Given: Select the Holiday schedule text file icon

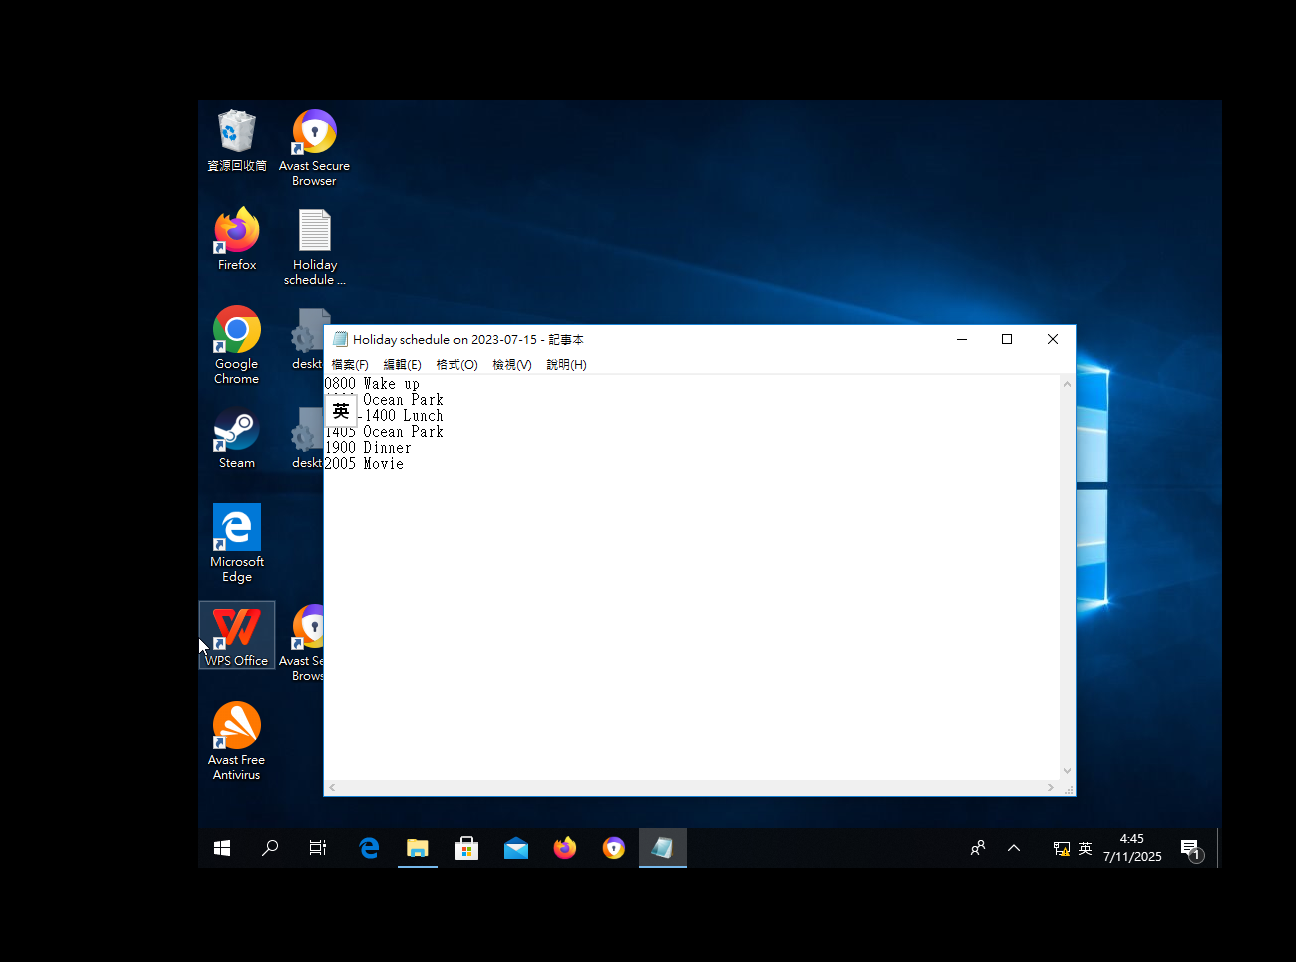Looking at the screenshot, I should pyautogui.click(x=315, y=247).
